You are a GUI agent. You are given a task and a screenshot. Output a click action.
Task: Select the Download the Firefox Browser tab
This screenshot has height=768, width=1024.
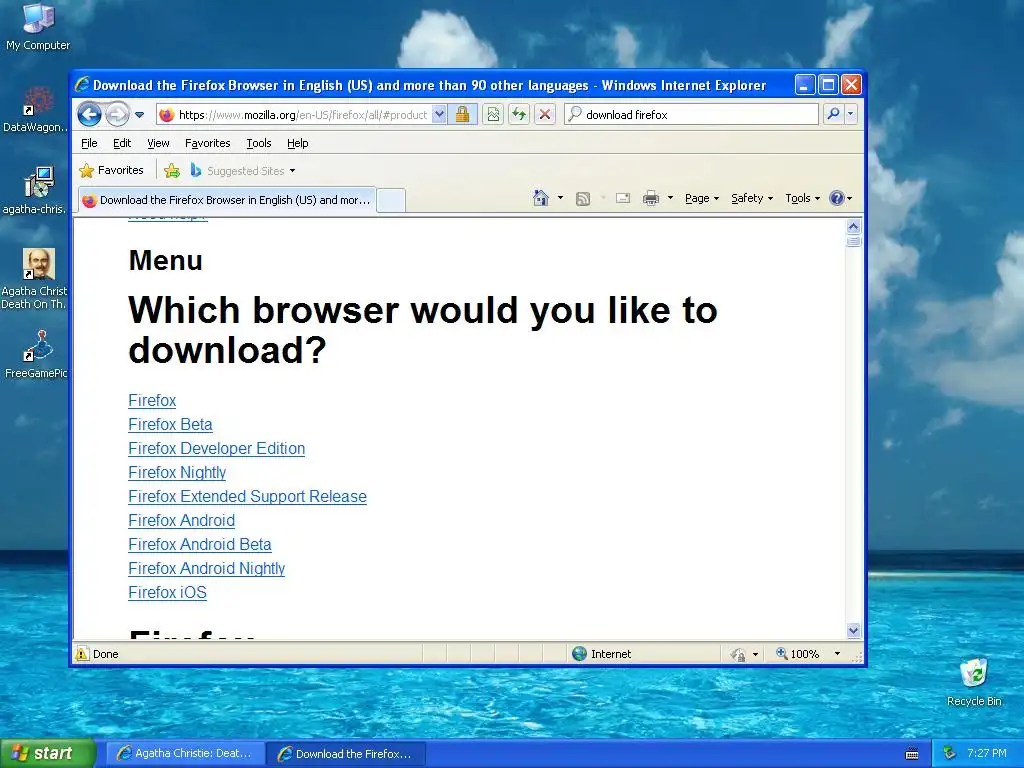pyautogui.click(x=227, y=200)
